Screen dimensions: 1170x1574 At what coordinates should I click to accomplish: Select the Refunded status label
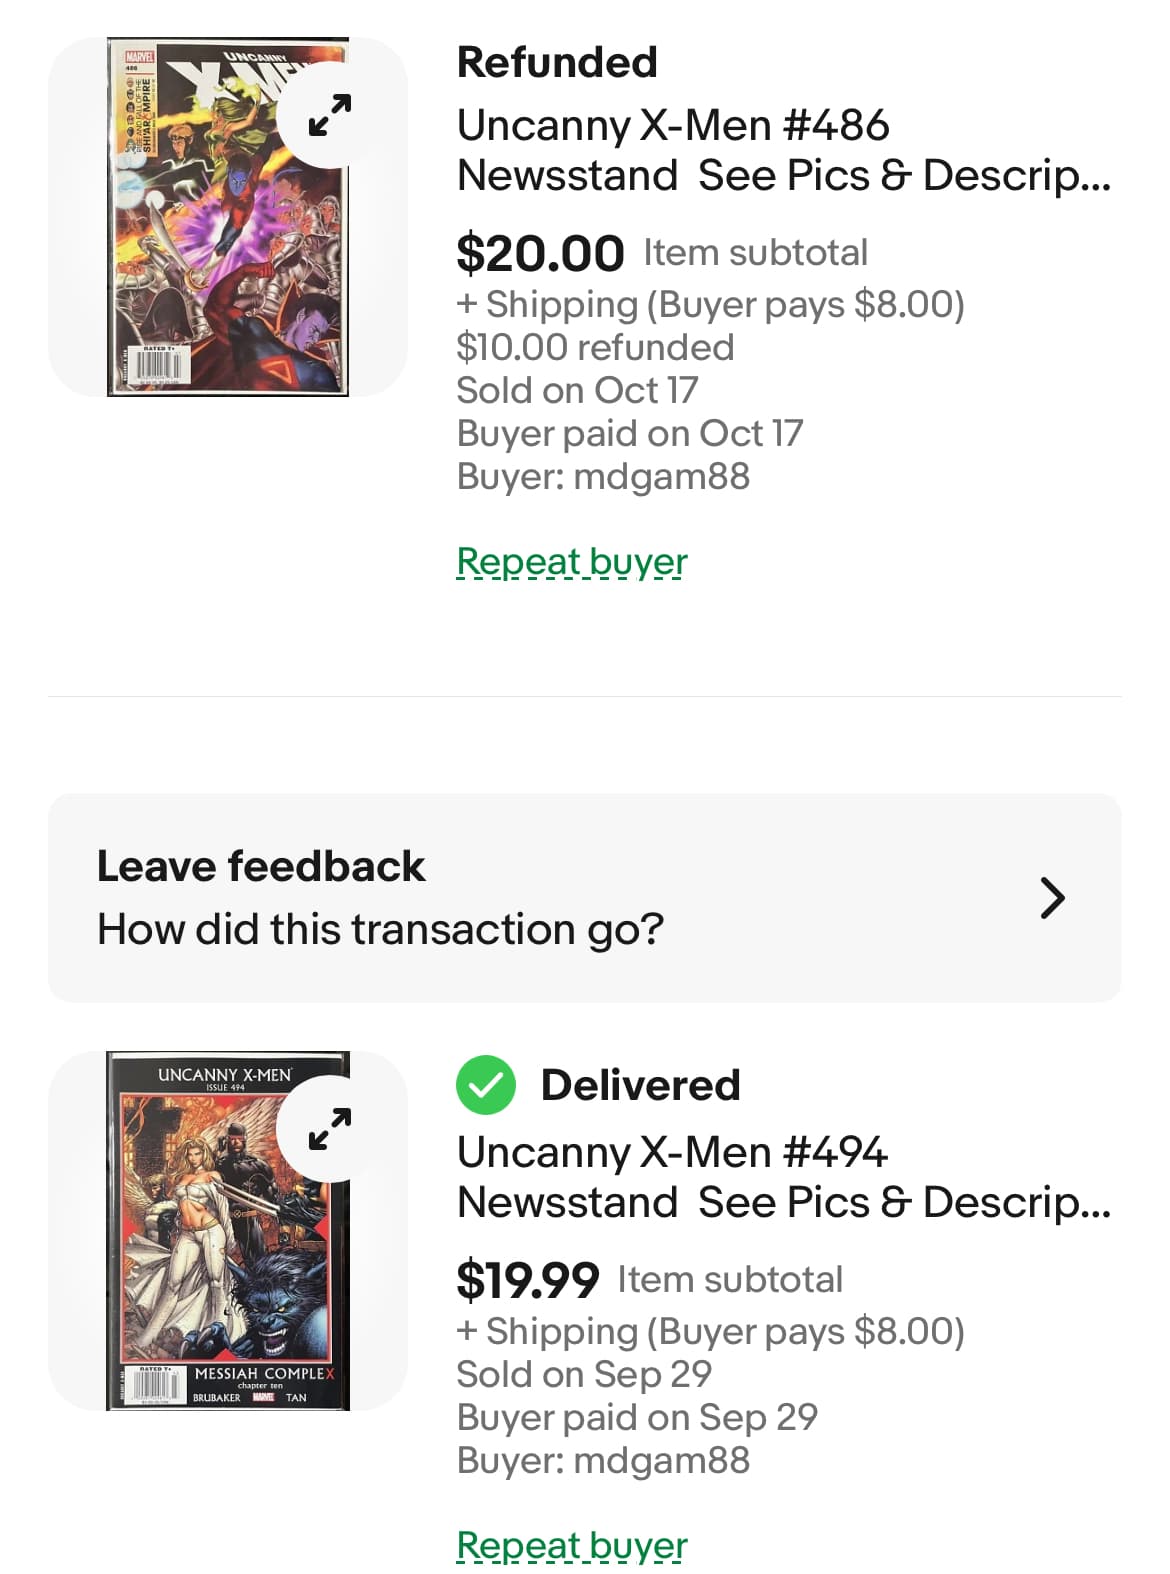557,63
